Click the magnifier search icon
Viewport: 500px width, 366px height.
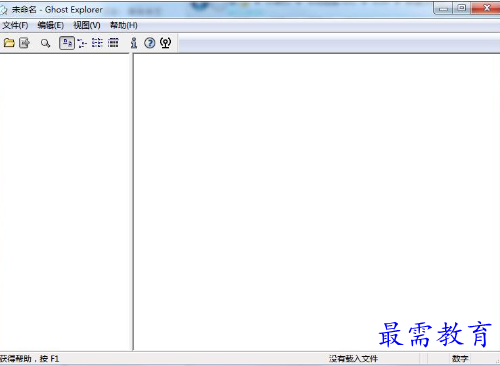[45, 43]
